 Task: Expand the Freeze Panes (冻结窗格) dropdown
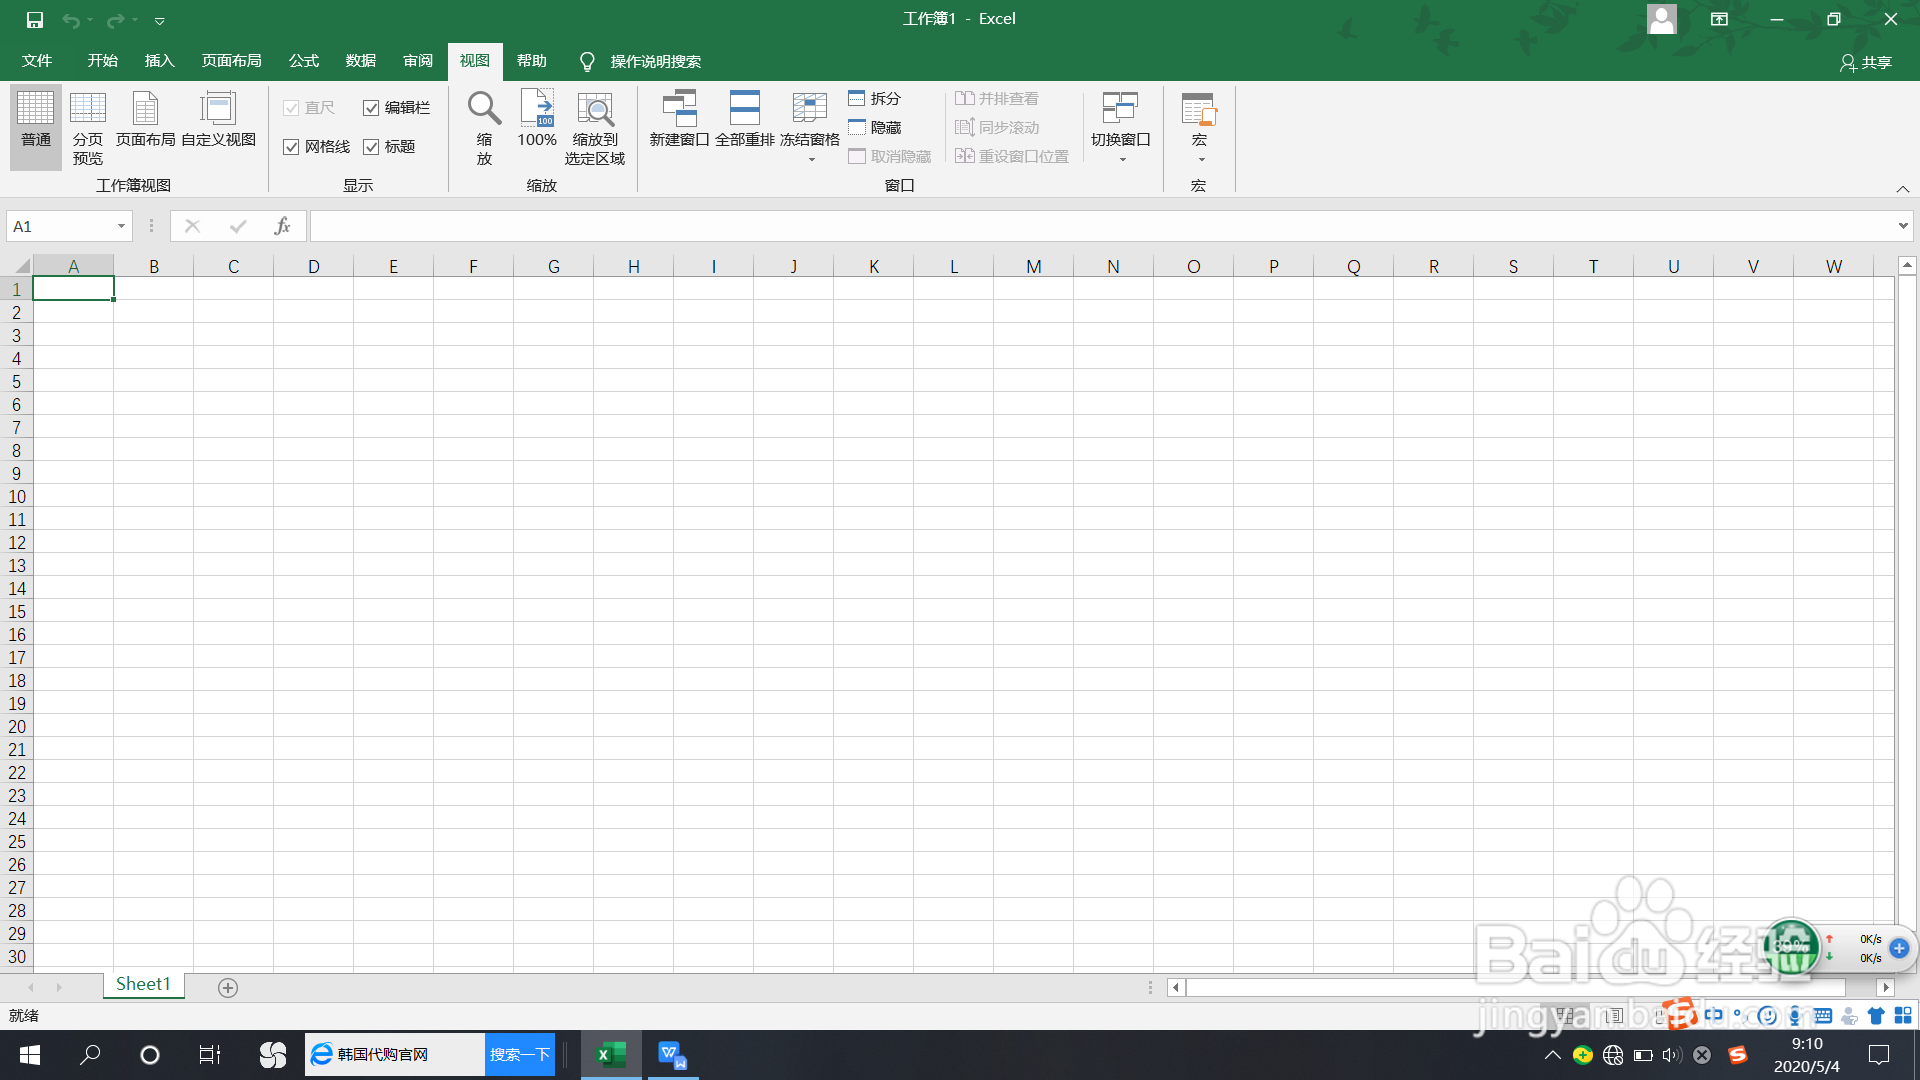click(811, 159)
